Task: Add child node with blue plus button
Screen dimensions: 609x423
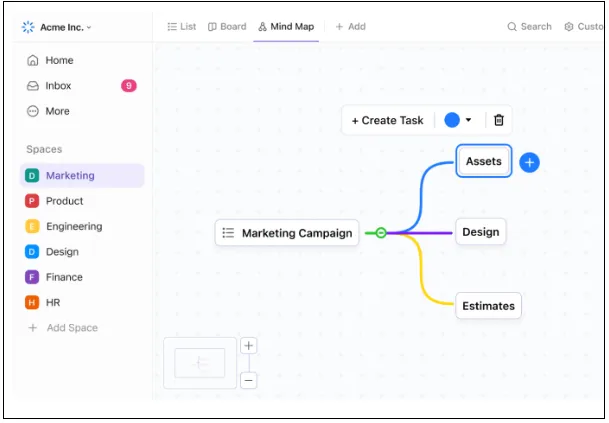Action: pyautogui.click(x=529, y=162)
